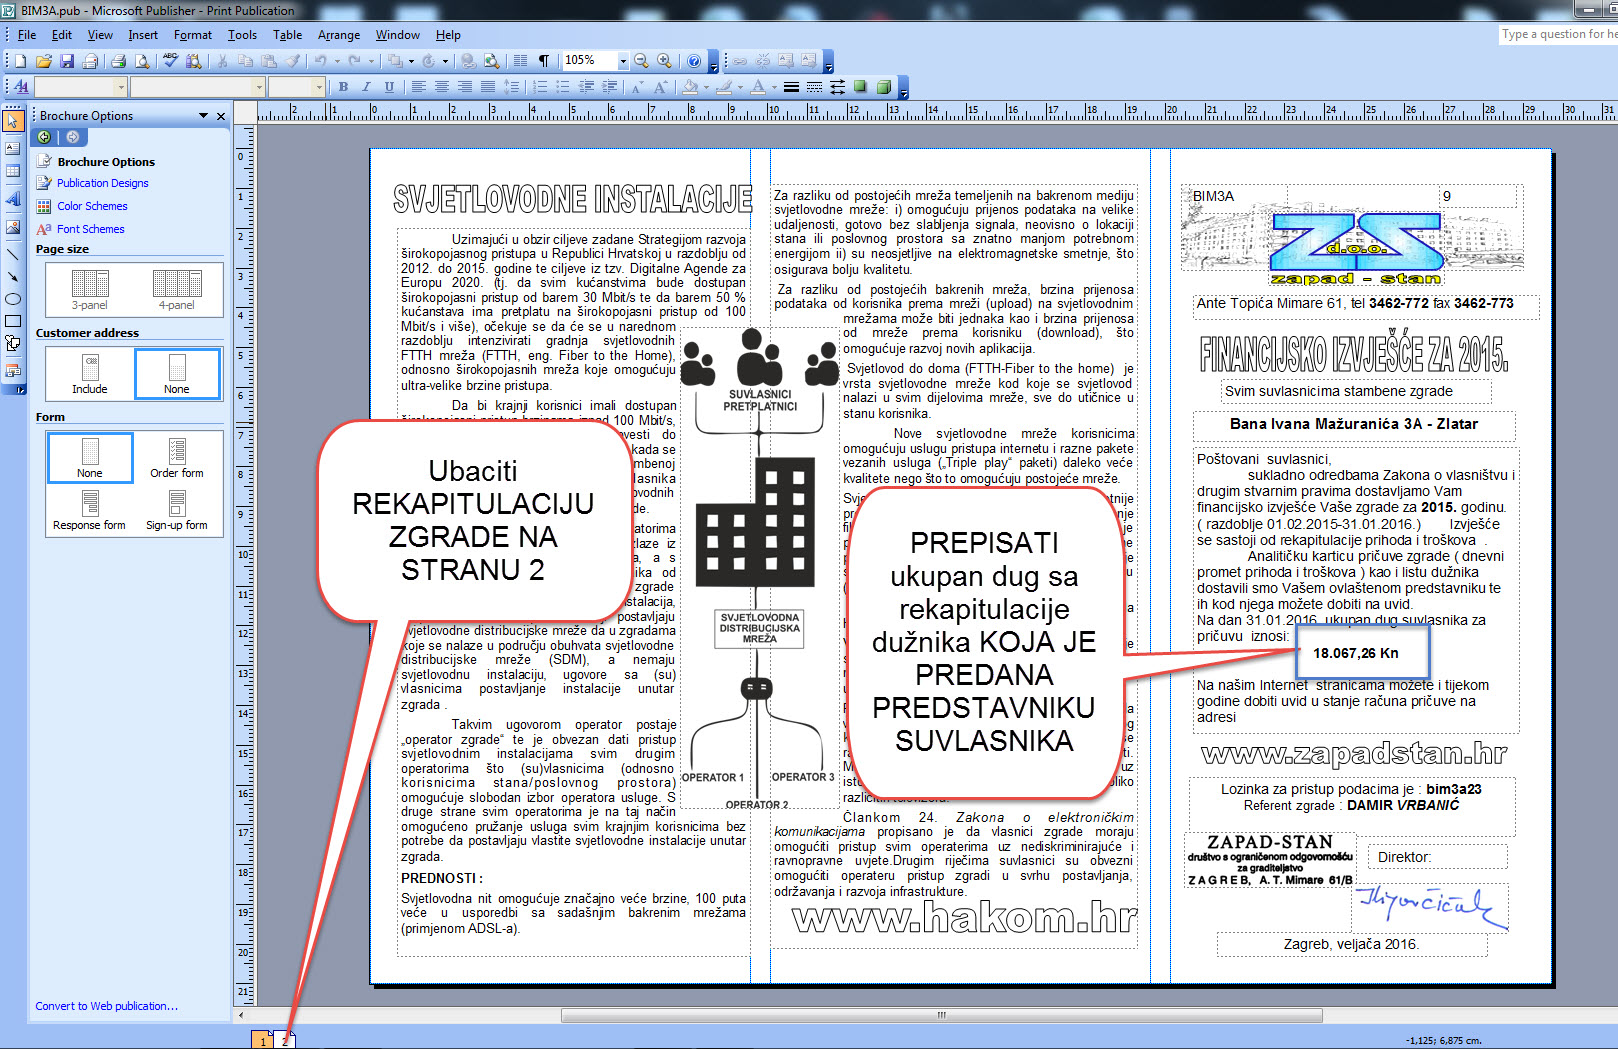Choose the Picture Frame tool
Viewport: 1618px width, 1049px height.
click(x=12, y=227)
